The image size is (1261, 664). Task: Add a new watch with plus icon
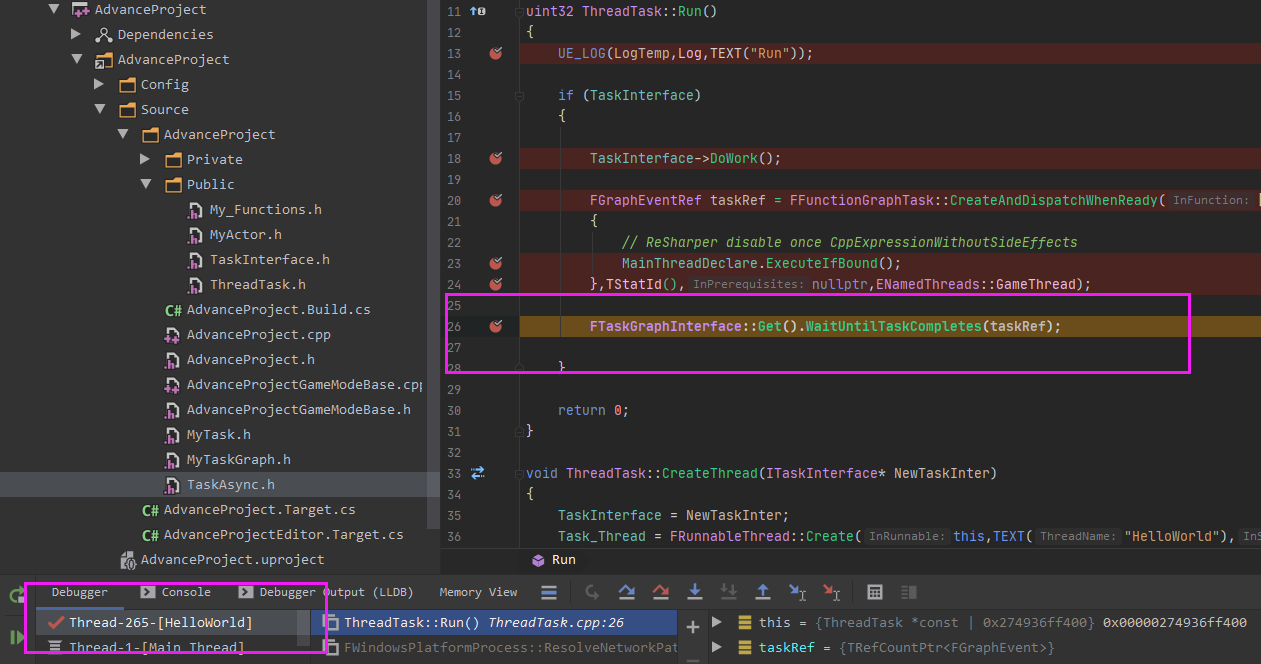coord(692,627)
